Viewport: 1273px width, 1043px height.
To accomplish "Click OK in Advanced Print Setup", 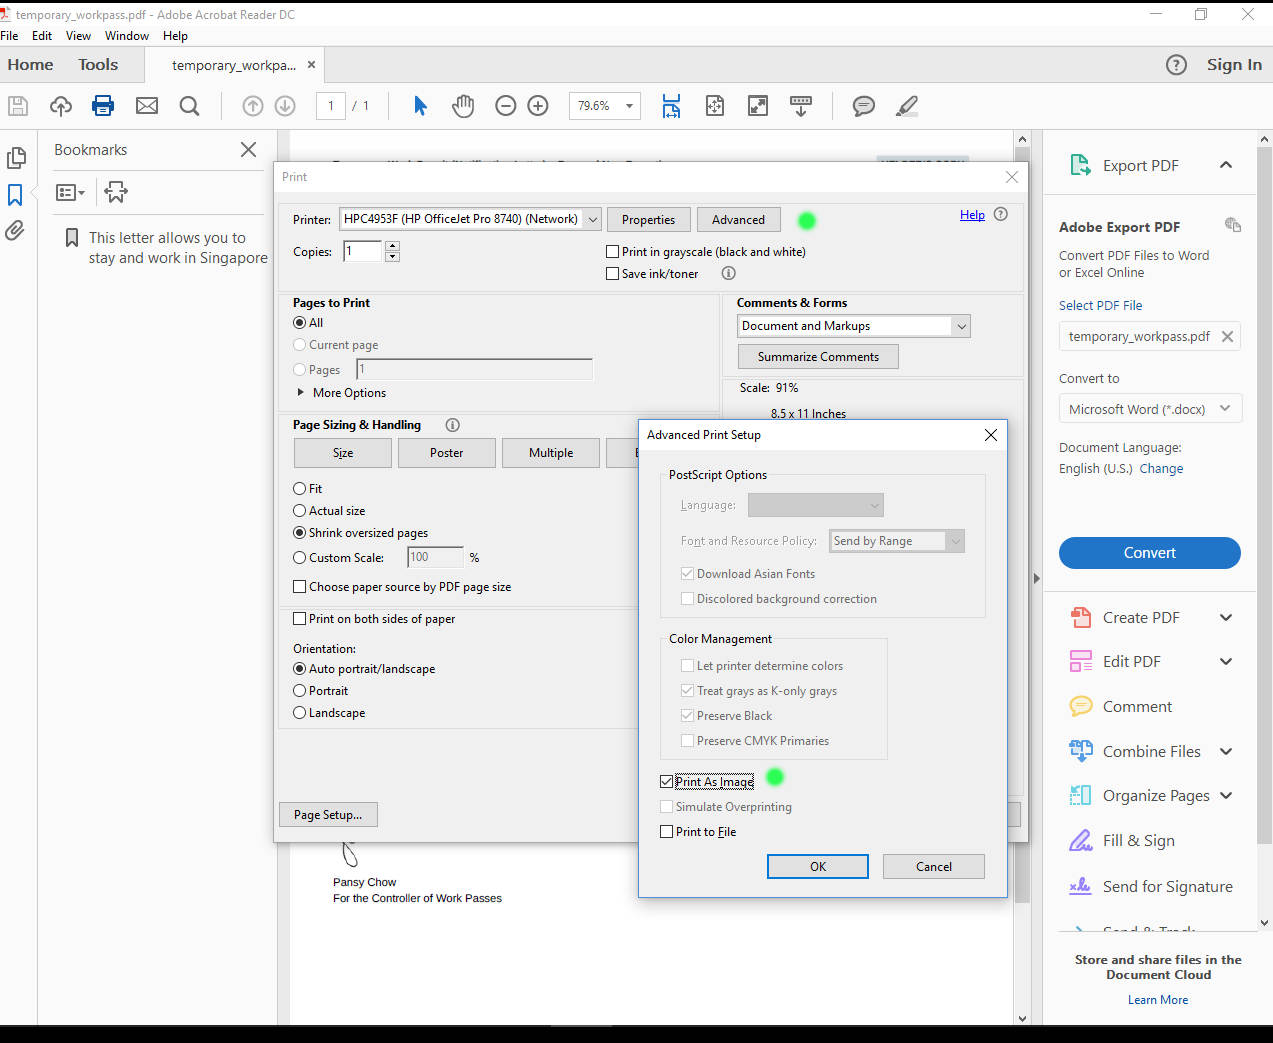I will tap(817, 867).
